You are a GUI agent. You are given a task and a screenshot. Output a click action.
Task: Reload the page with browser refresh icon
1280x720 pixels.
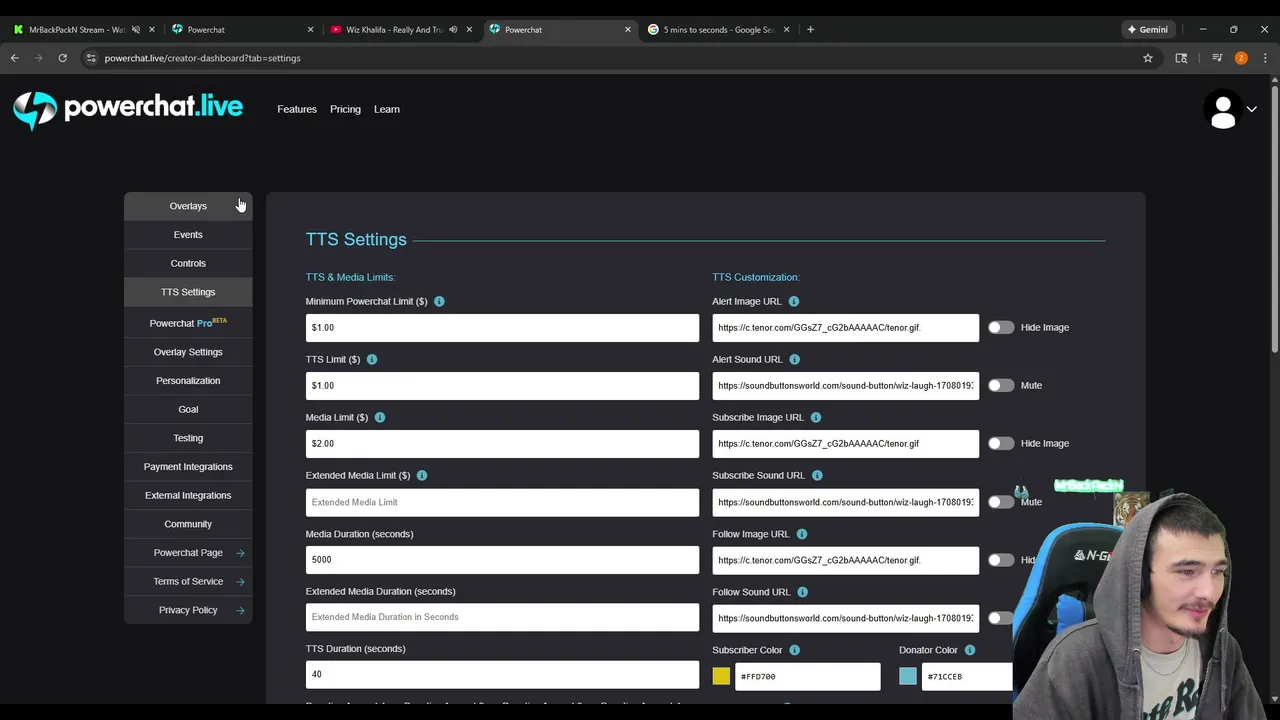point(62,58)
